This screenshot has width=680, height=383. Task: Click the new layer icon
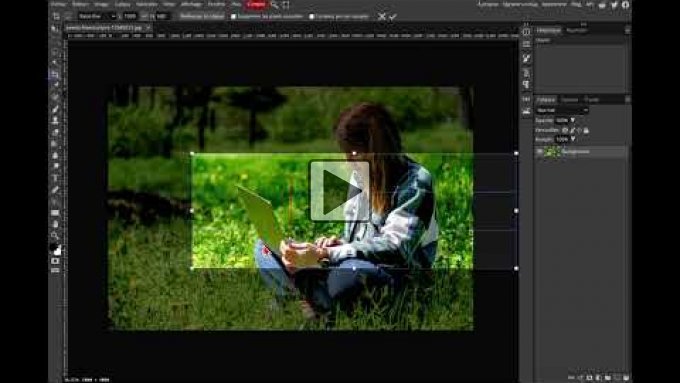(617, 378)
